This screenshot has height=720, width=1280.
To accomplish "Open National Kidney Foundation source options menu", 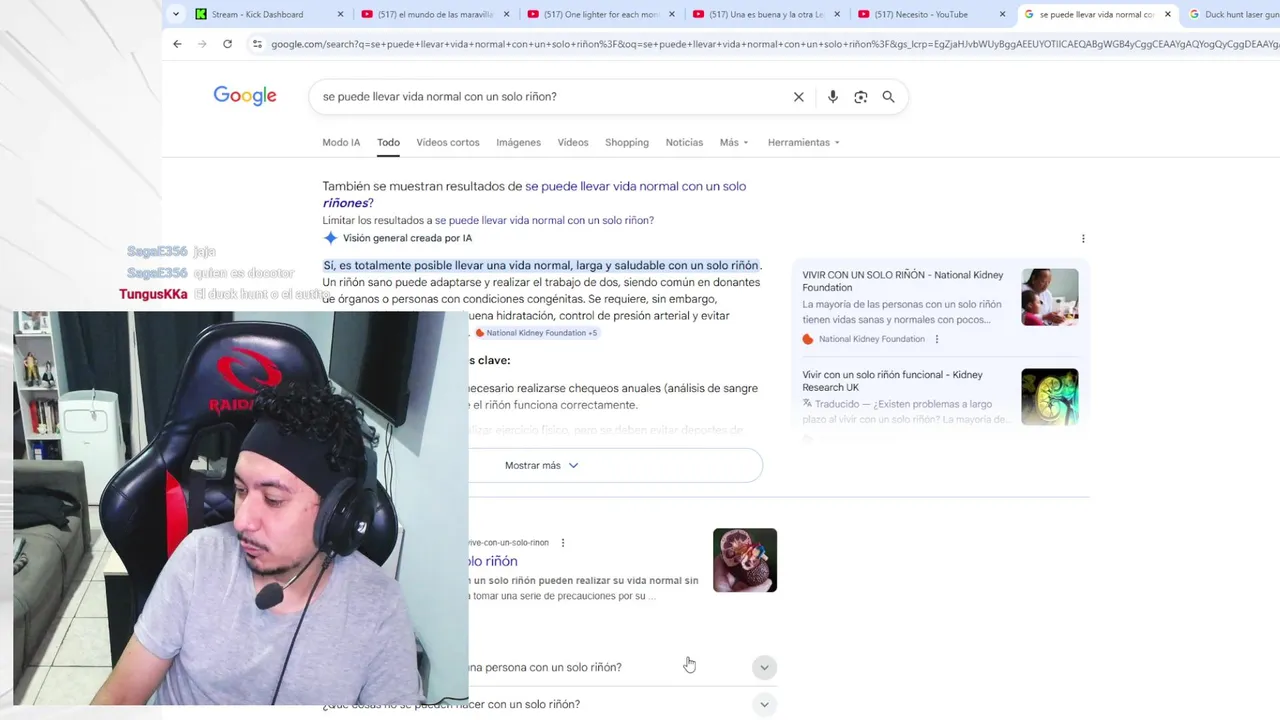I will coord(937,339).
